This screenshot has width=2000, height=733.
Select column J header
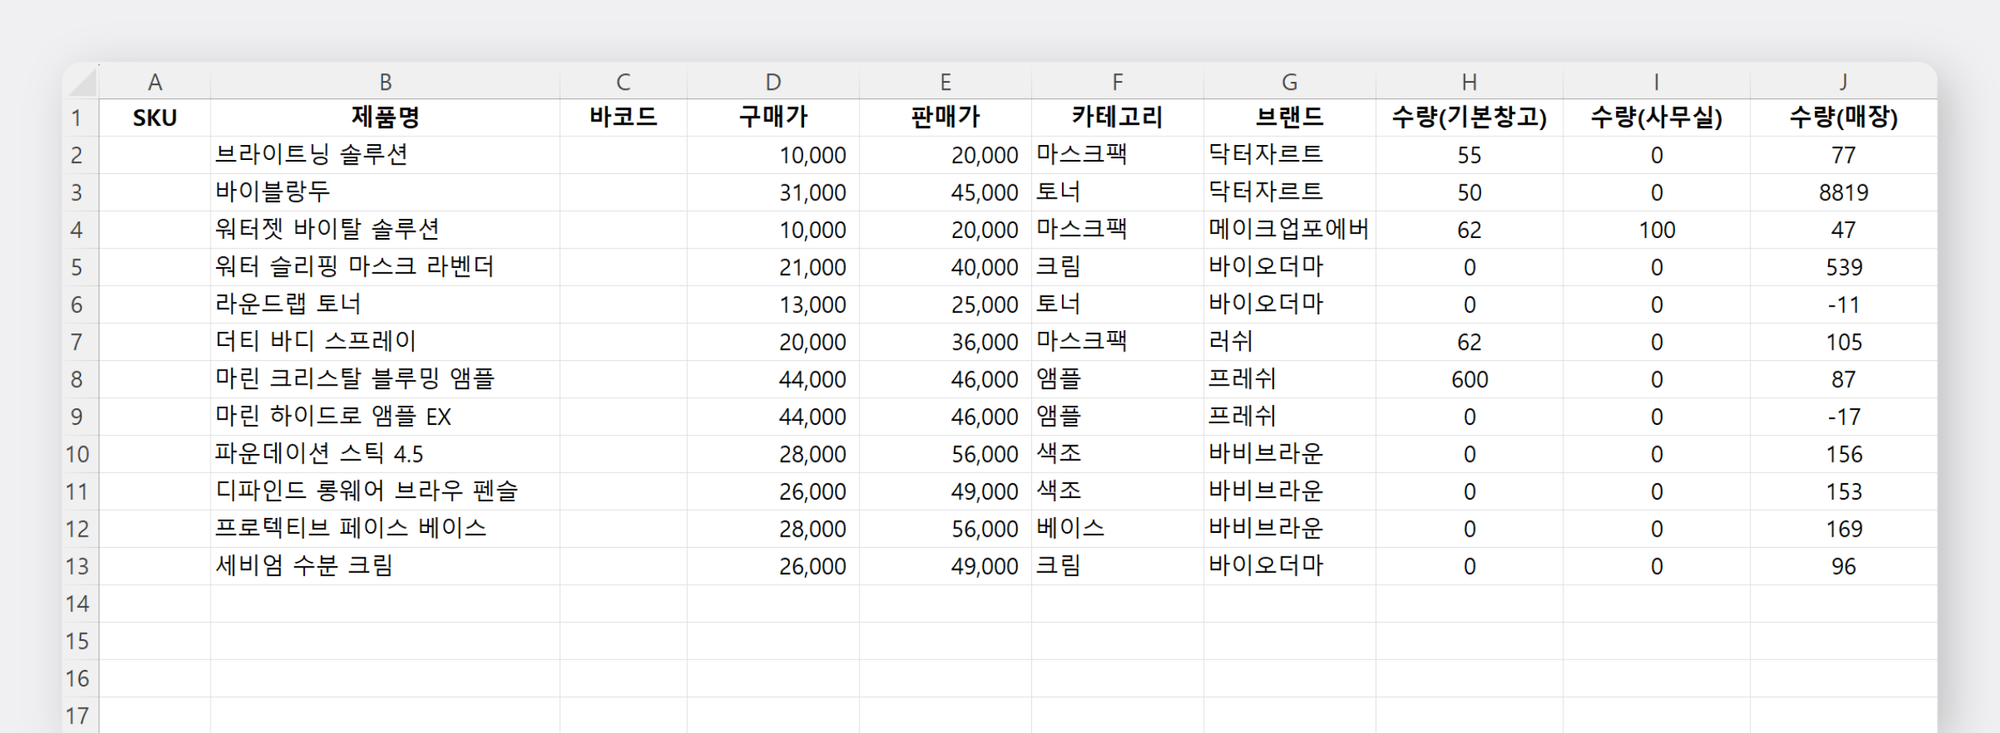point(1843,81)
